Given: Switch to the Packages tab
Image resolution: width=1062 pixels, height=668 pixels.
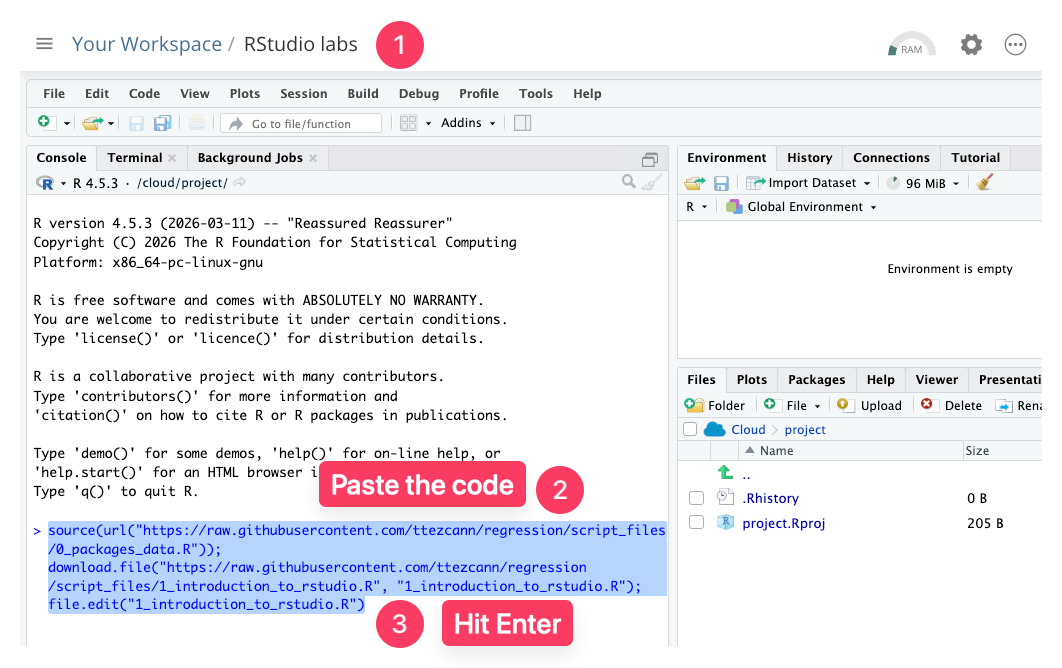Looking at the screenshot, I should tap(816, 379).
